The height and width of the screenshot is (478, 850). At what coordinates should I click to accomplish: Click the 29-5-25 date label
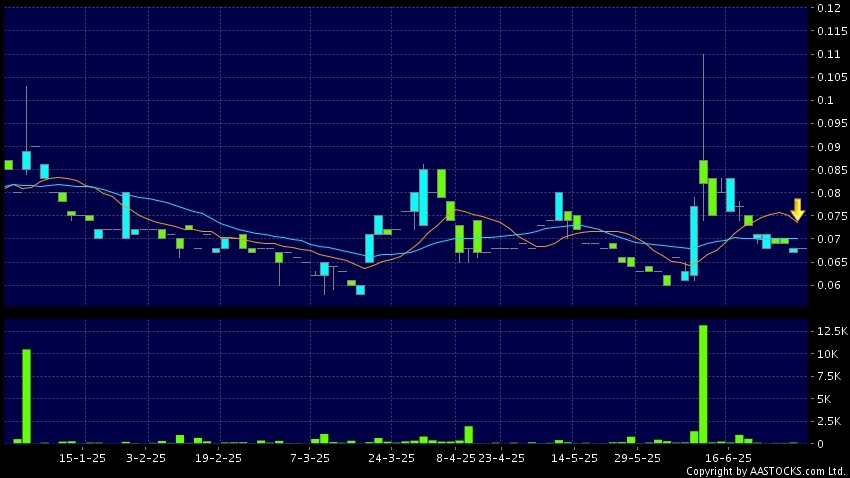[x=638, y=458]
